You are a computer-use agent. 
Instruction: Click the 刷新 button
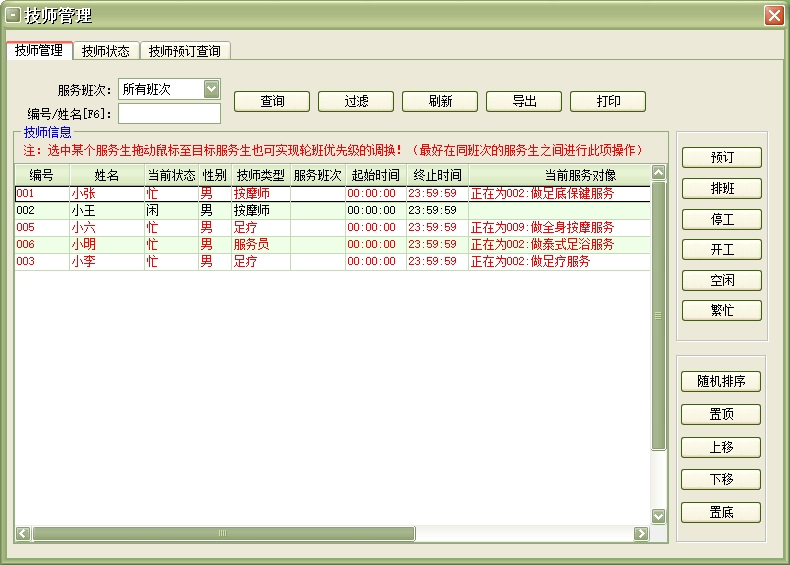coord(440,101)
